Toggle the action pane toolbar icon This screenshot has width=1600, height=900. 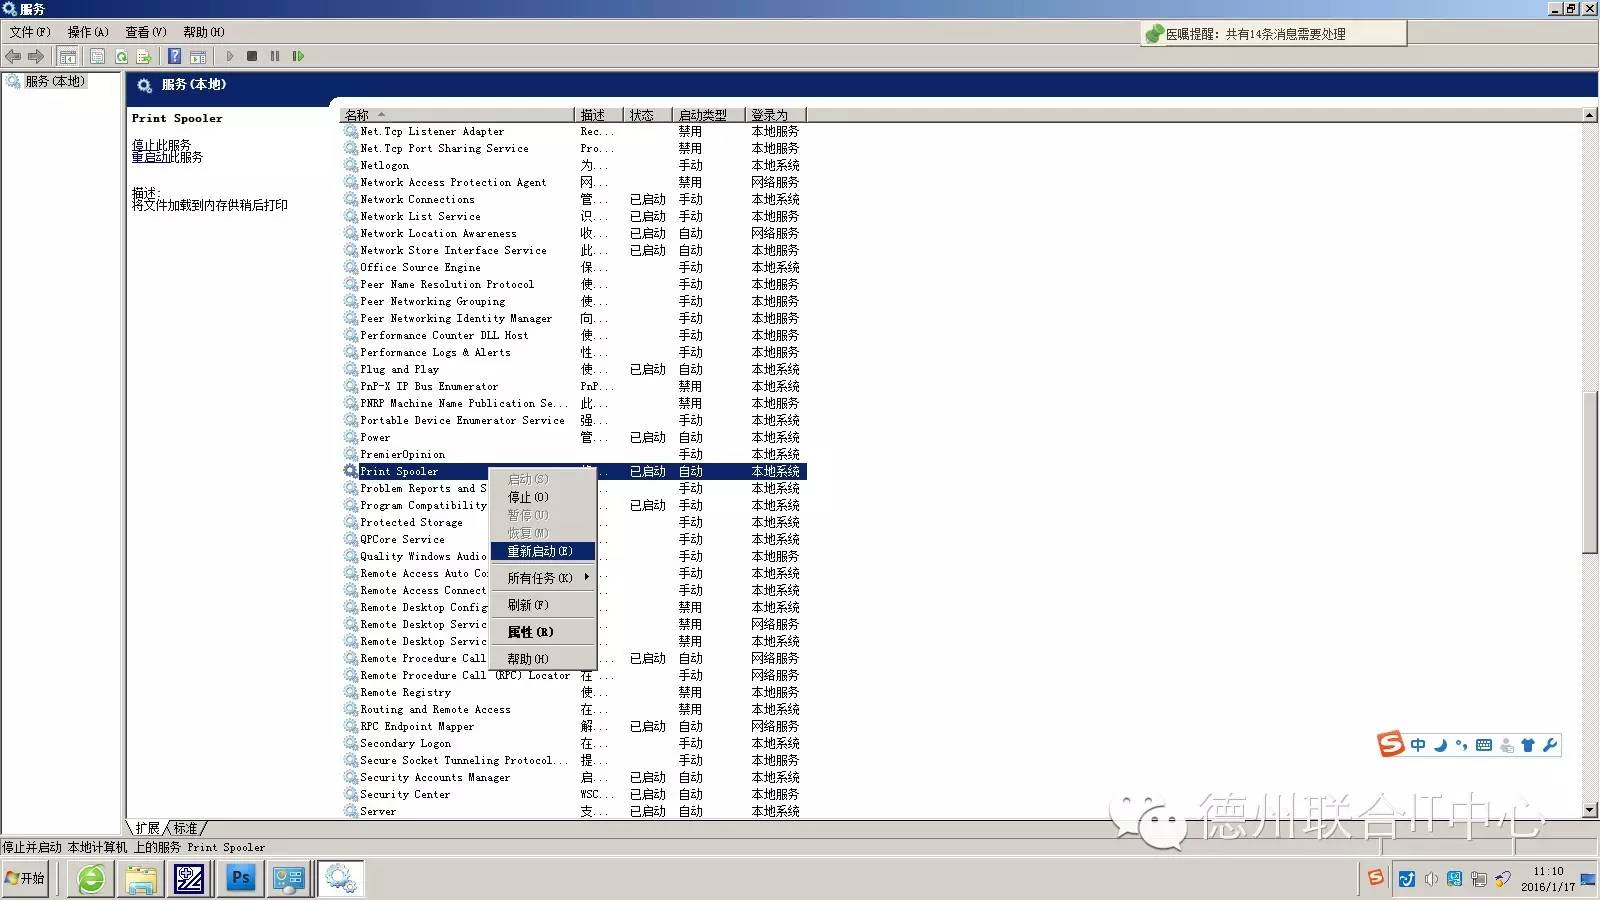(x=198, y=56)
